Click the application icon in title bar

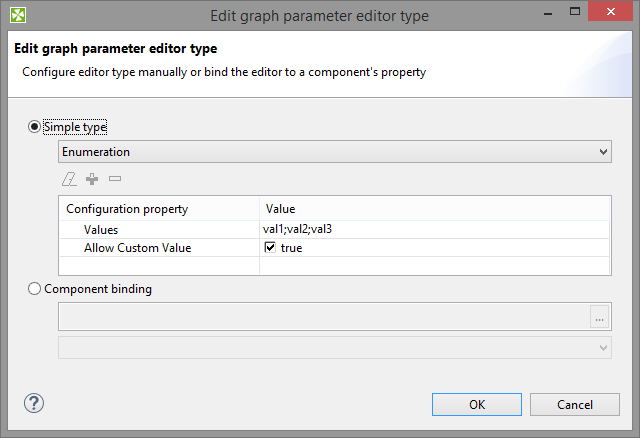click(x=15, y=15)
